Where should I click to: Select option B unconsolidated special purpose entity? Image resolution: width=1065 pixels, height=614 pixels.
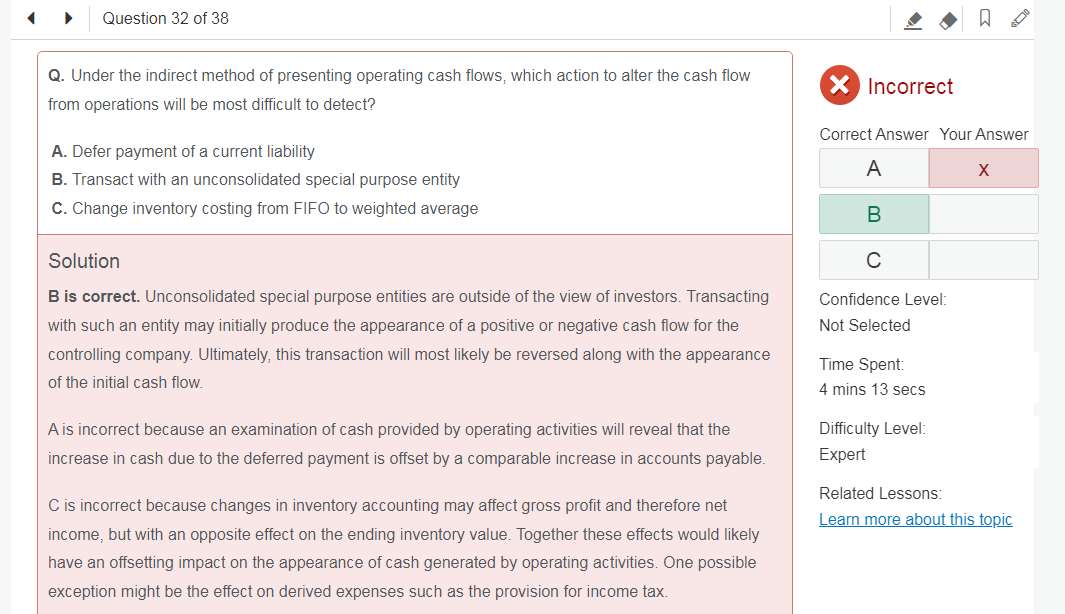click(x=255, y=180)
